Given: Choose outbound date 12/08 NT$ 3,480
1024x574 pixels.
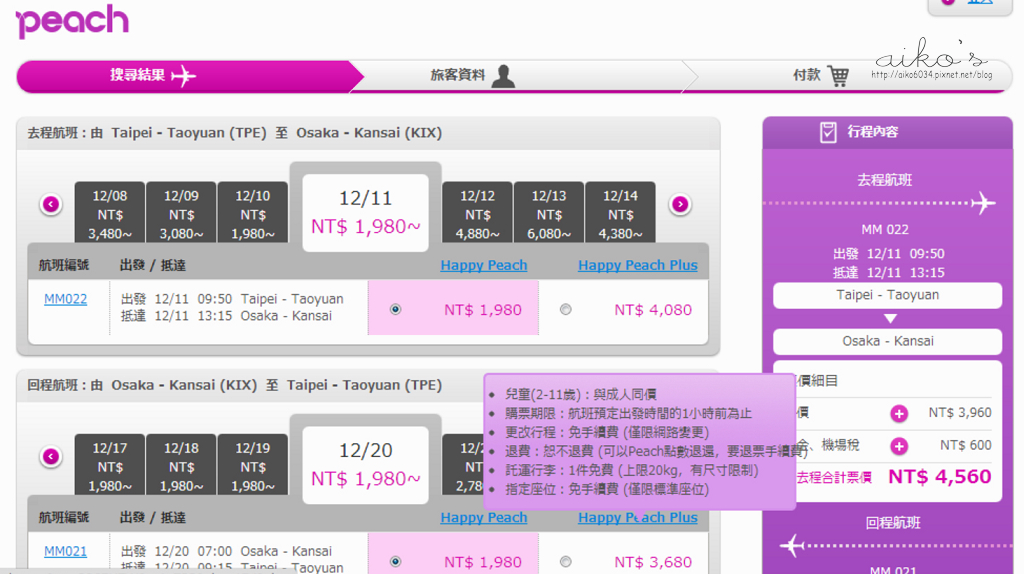Looking at the screenshot, I should [110, 213].
